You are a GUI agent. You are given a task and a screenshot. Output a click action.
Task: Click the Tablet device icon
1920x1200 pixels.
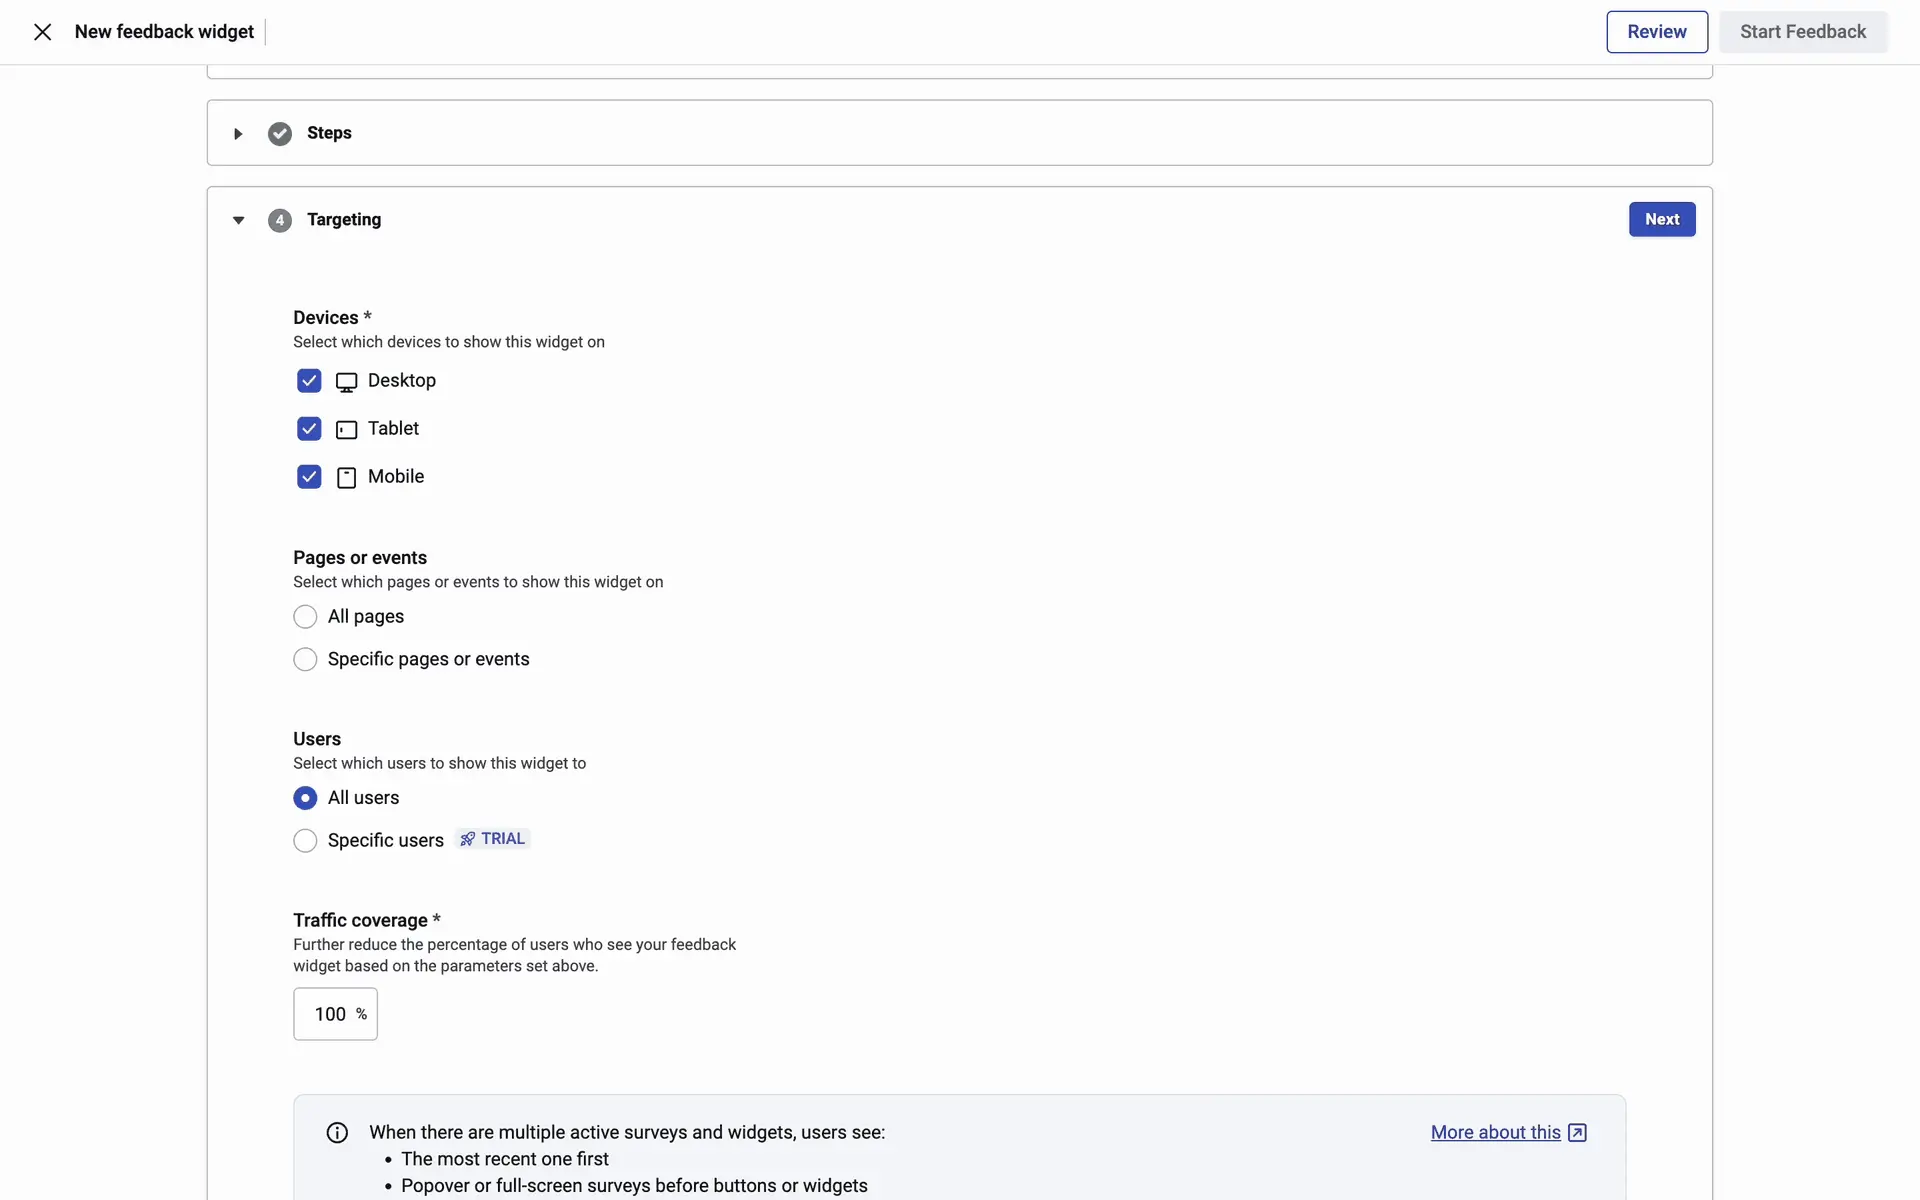click(346, 430)
